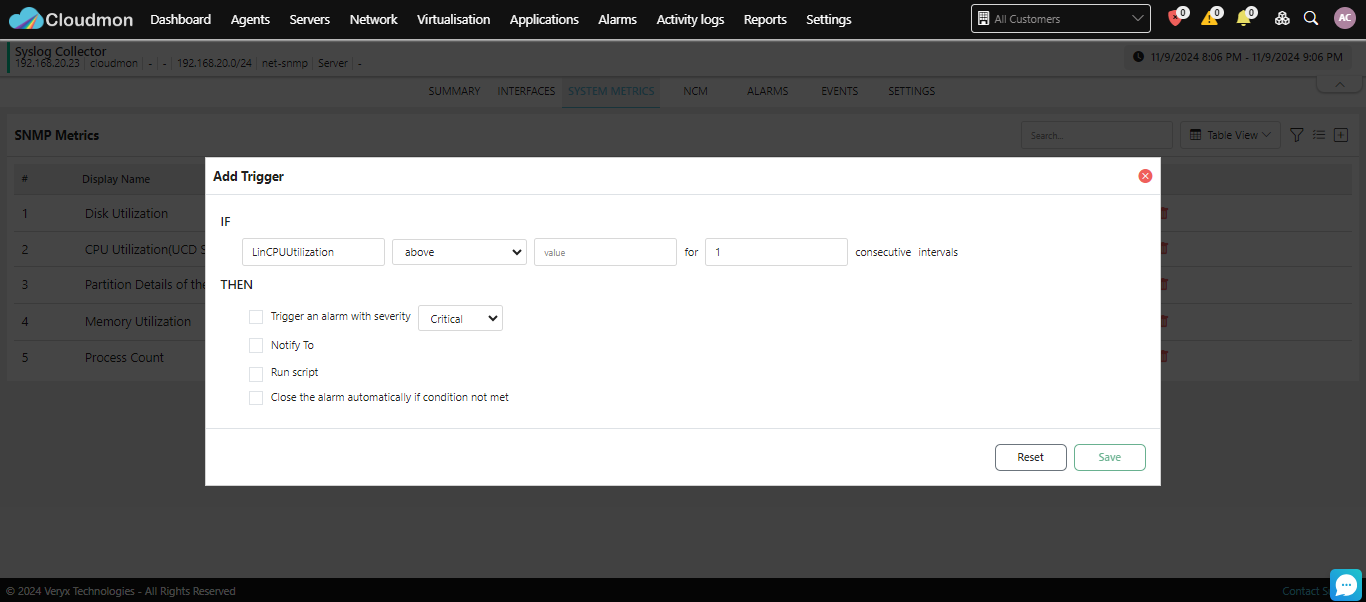The height and width of the screenshot is (602, 1366).
Task: Click the checklist columns icon
Action: [x=1319, y=135]
